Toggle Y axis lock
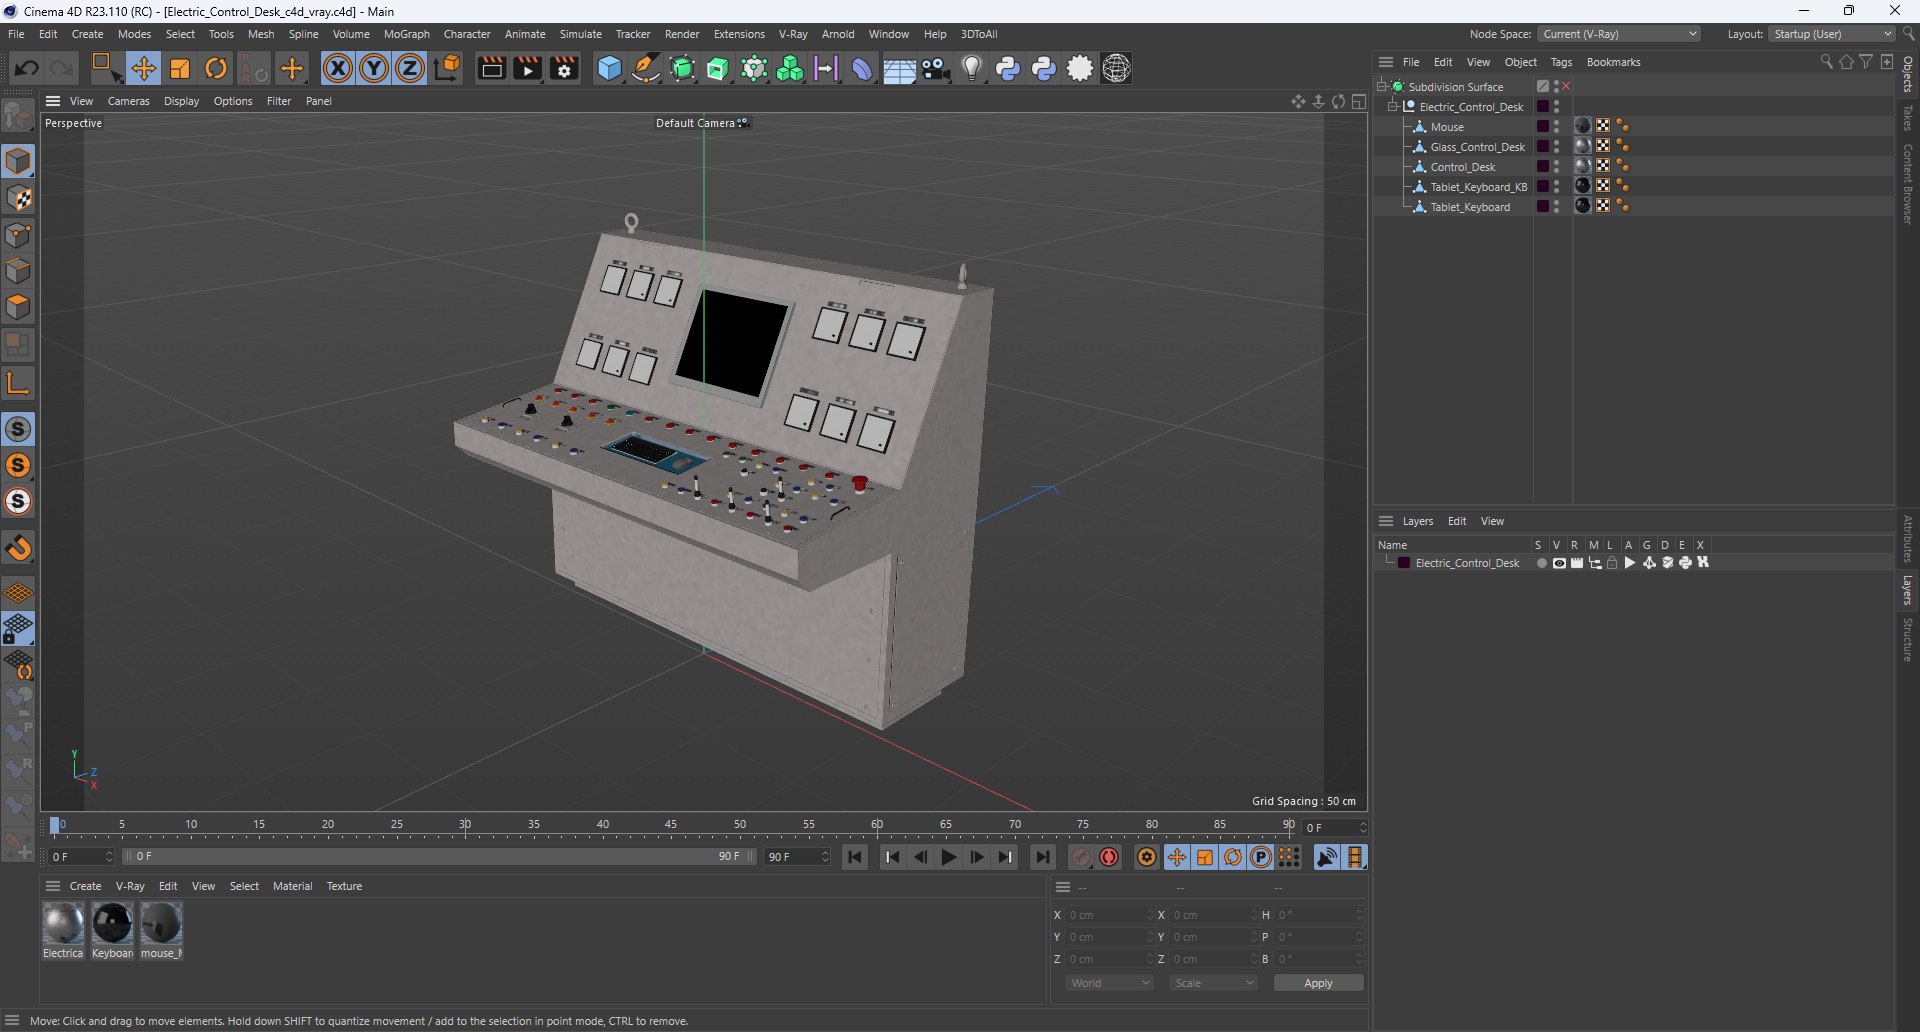This screenshot has width=1920, height=1032. (374, 68)
